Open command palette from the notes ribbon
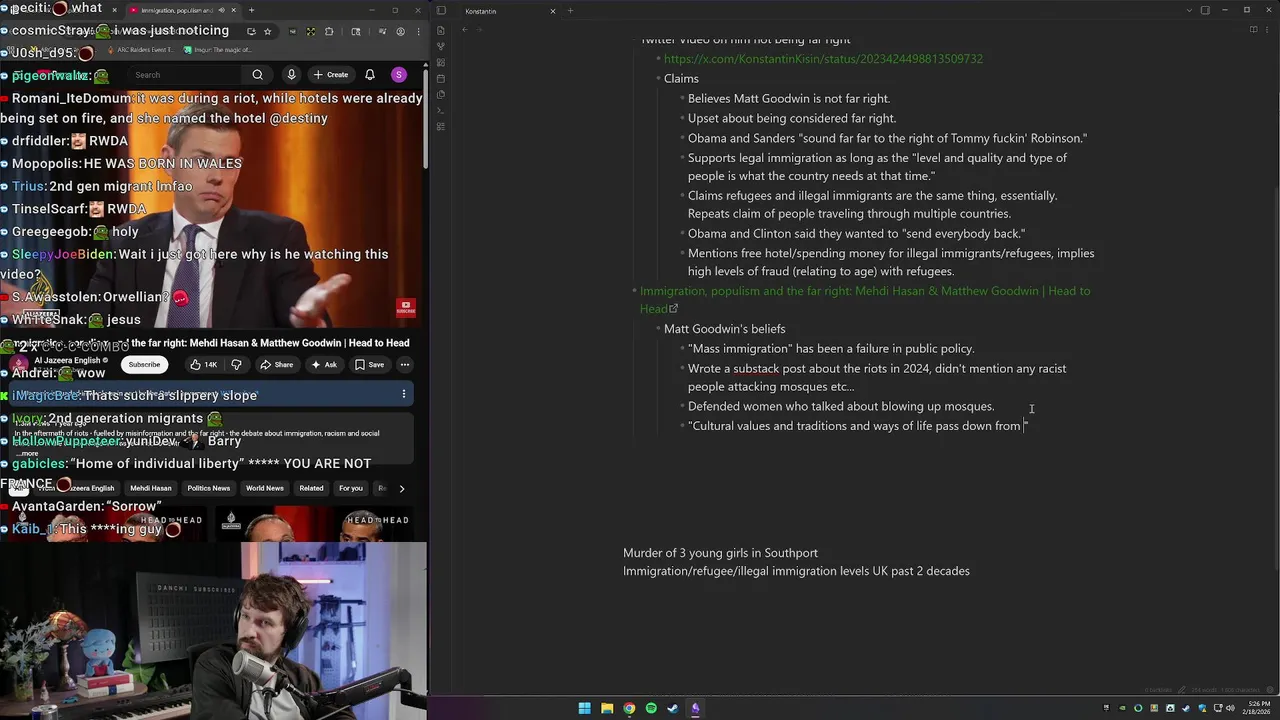1280x720 pixels. [441, 110]
